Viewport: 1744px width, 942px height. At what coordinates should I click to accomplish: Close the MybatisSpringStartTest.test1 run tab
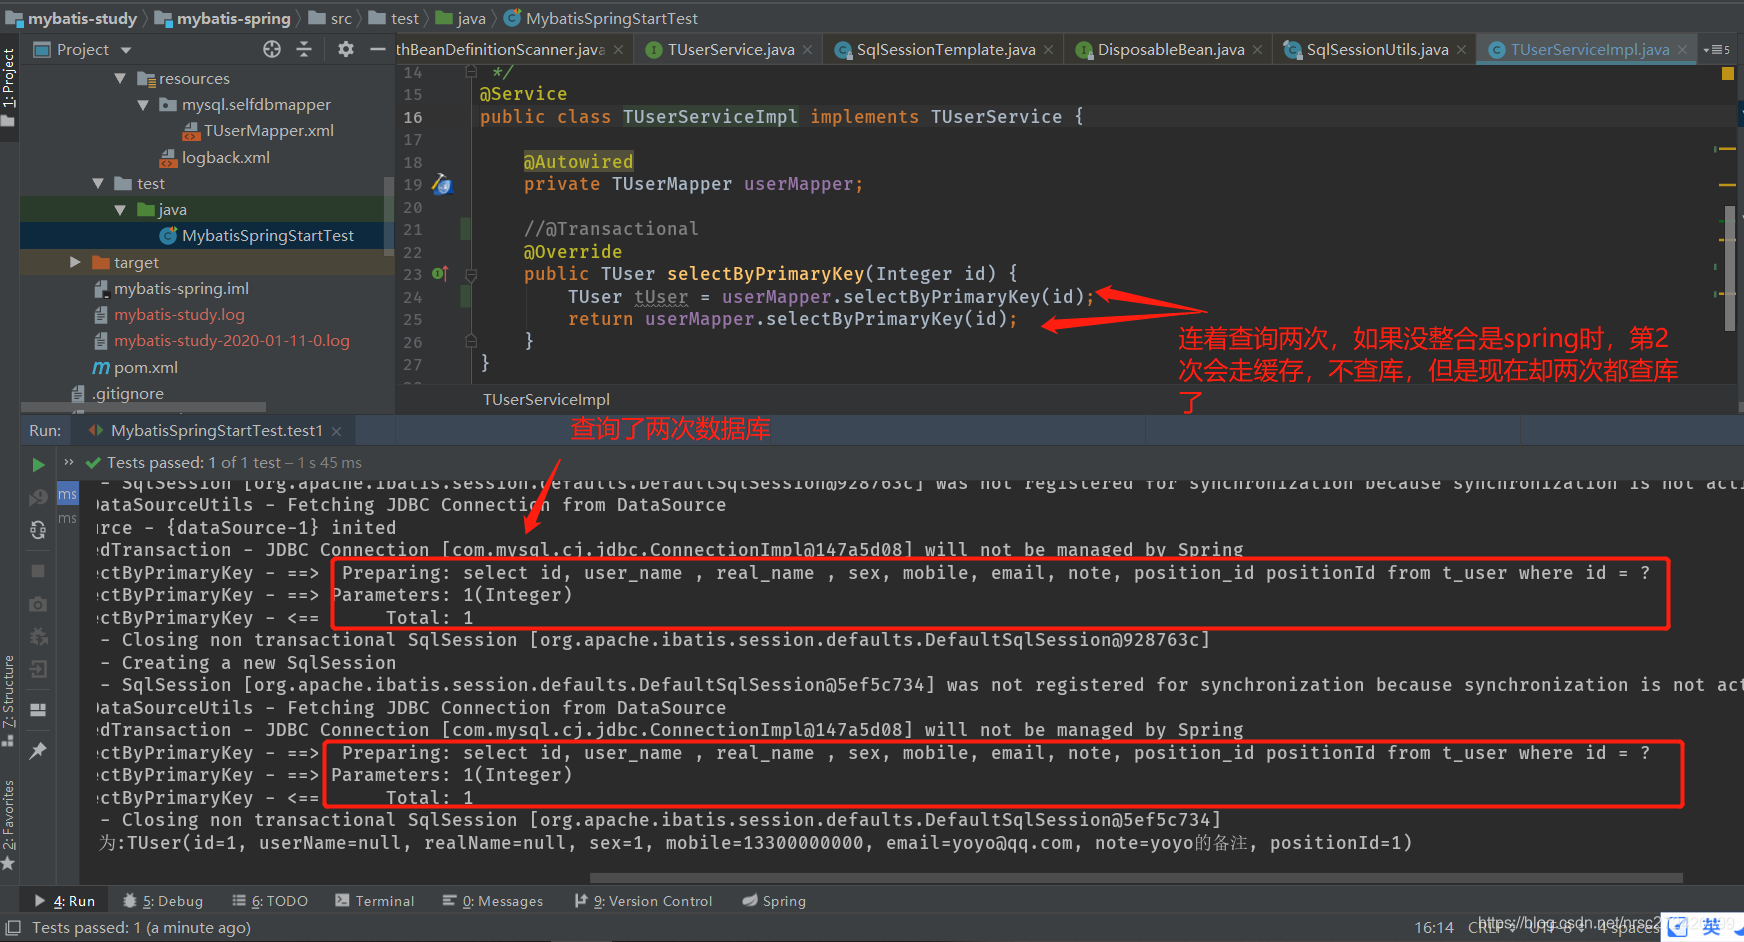pos(337,431)
